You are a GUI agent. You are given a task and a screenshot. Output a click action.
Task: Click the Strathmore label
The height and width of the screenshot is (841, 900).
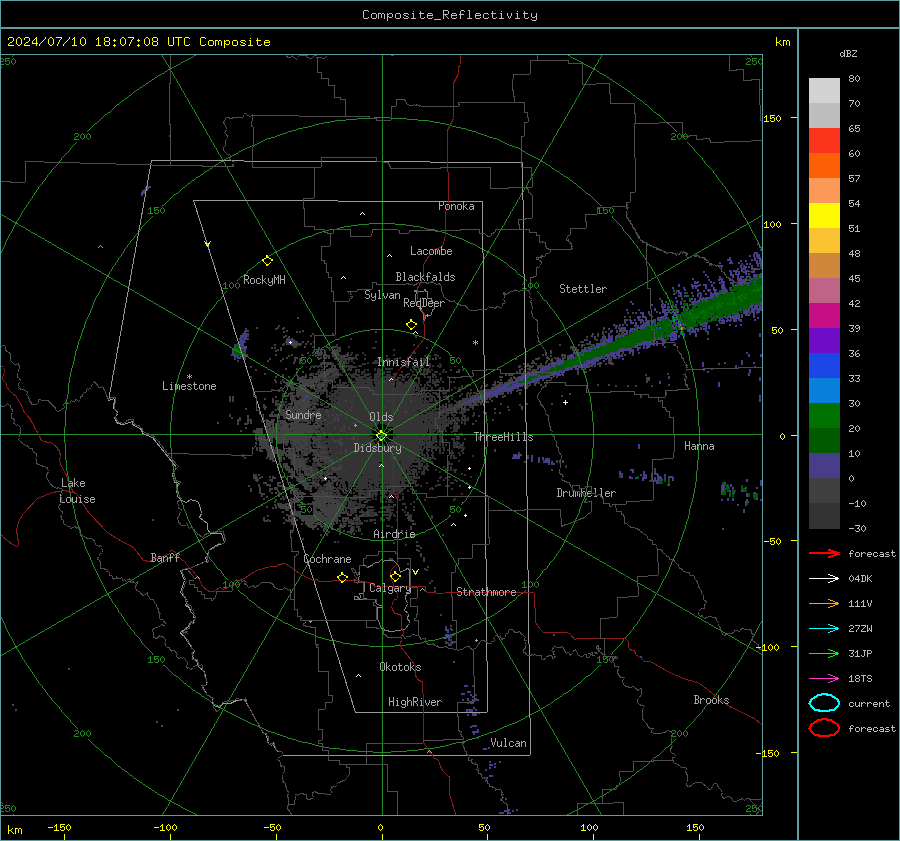tap(486, 592)
